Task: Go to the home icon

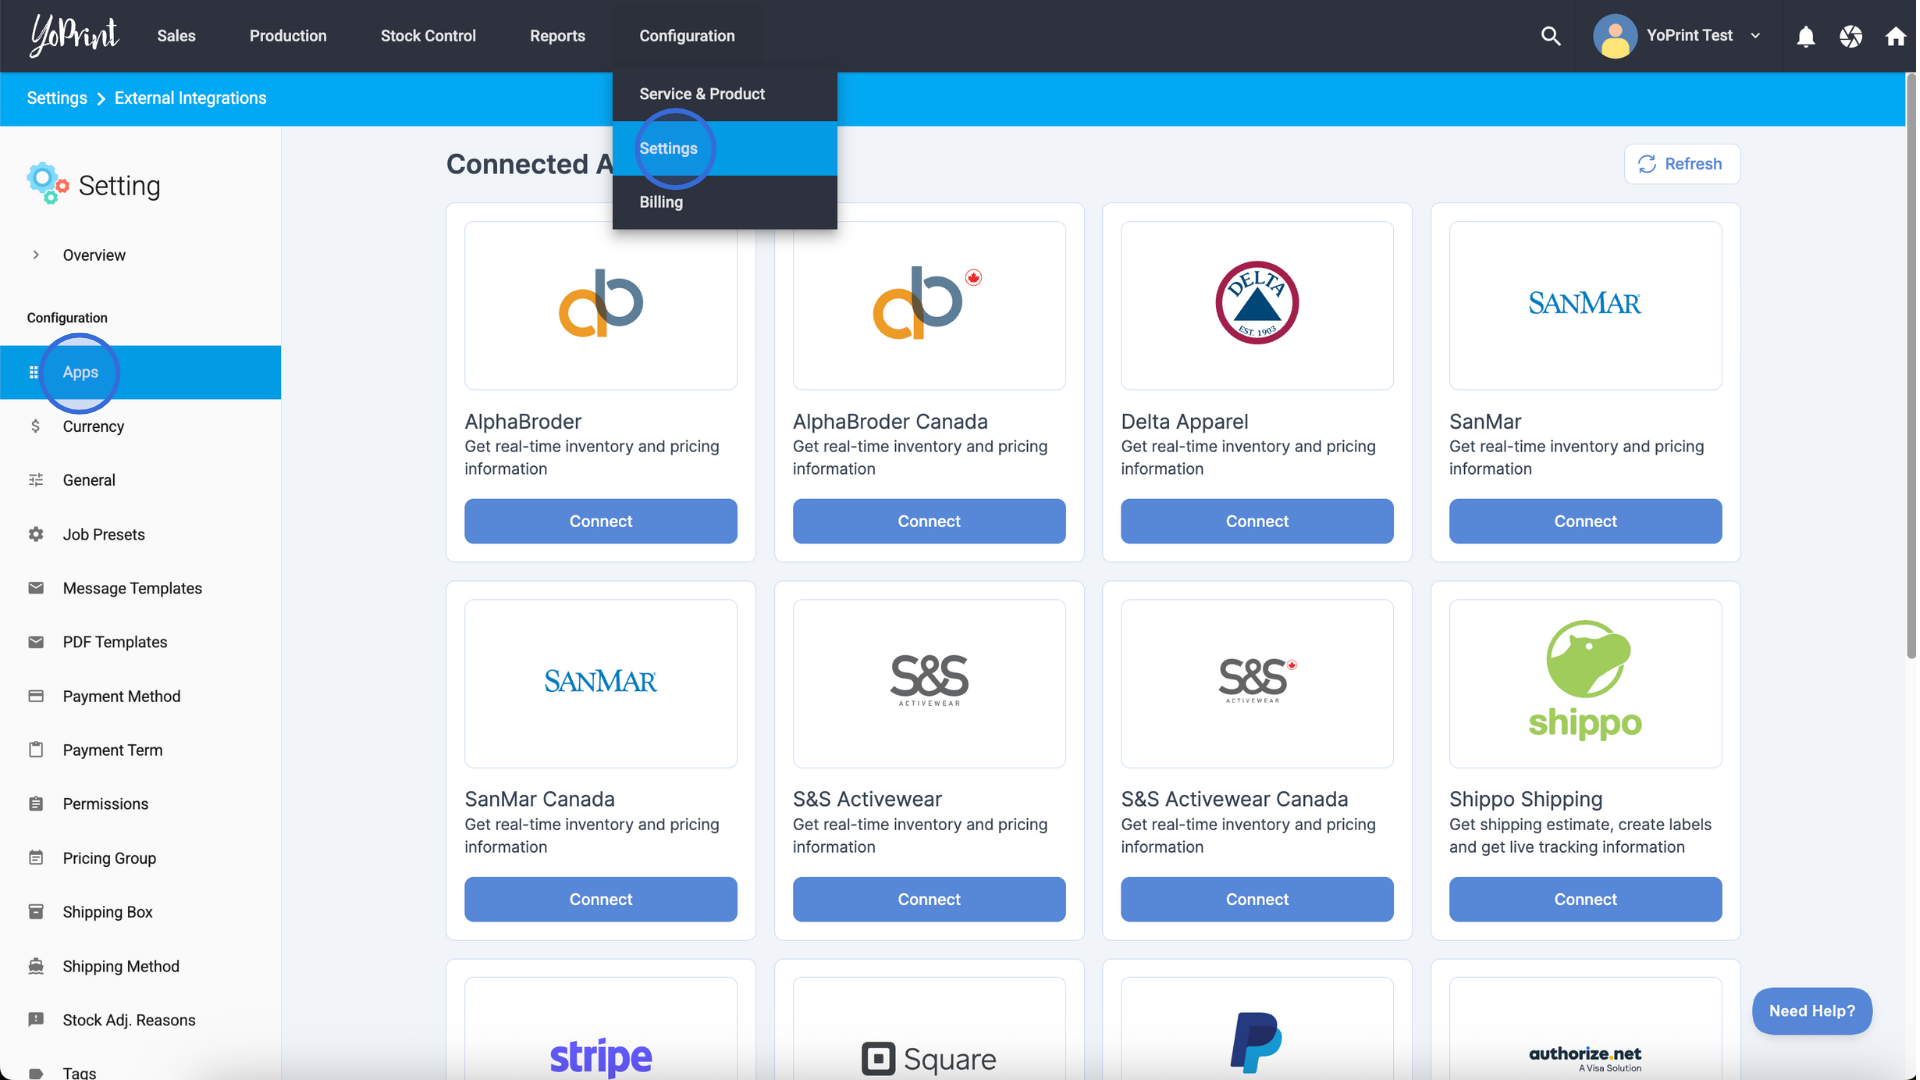Action: [1895, 37]
